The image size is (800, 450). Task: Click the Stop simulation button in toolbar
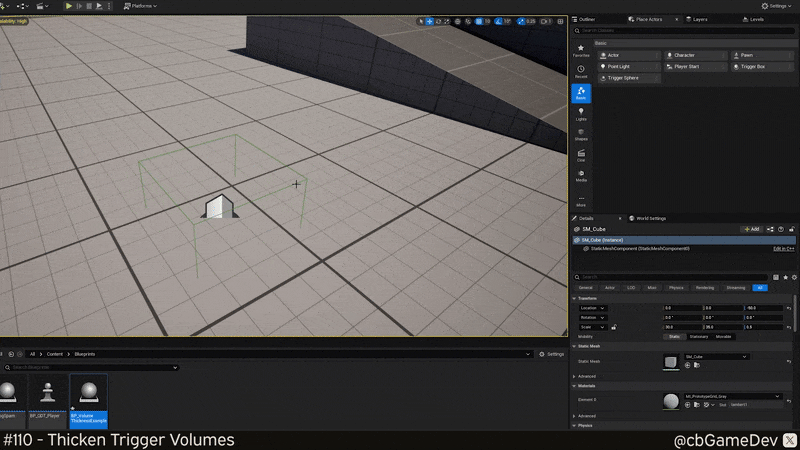coord(89,6)
